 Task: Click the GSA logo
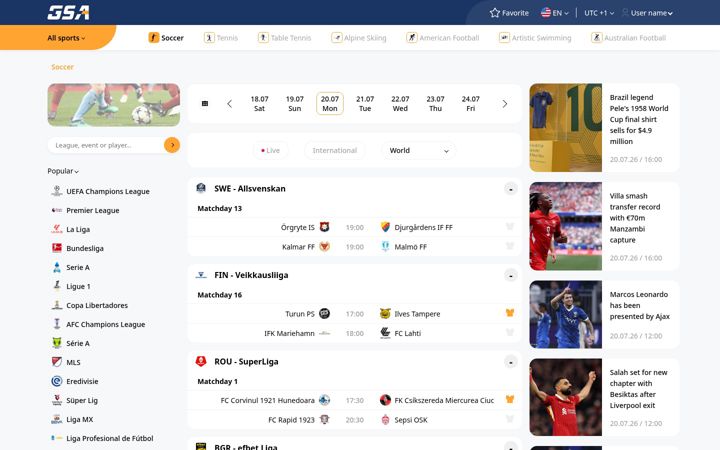68,12
